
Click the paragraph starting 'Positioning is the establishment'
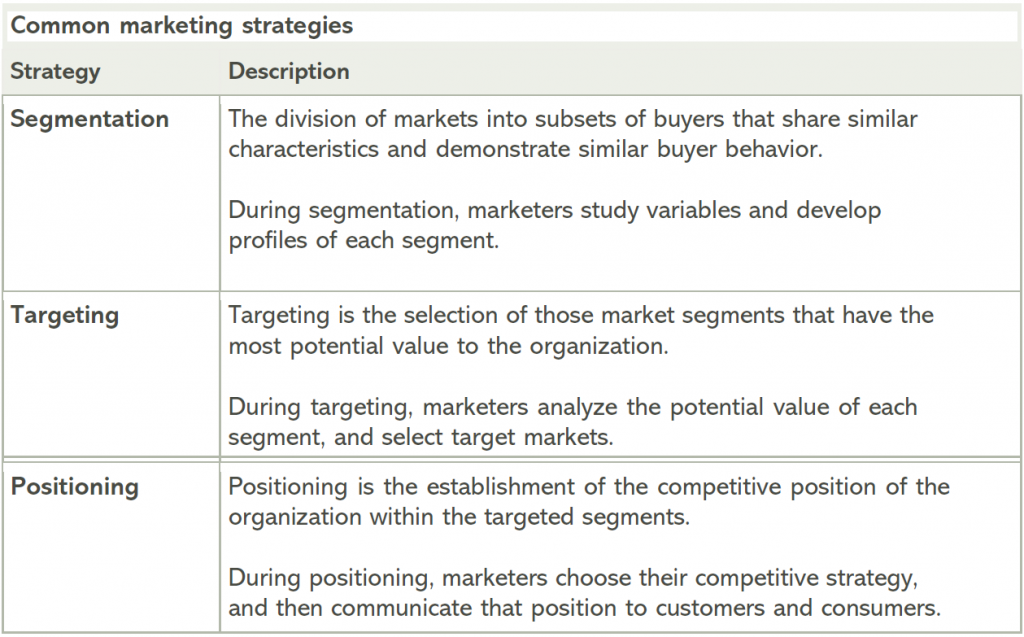coord(588,502)
